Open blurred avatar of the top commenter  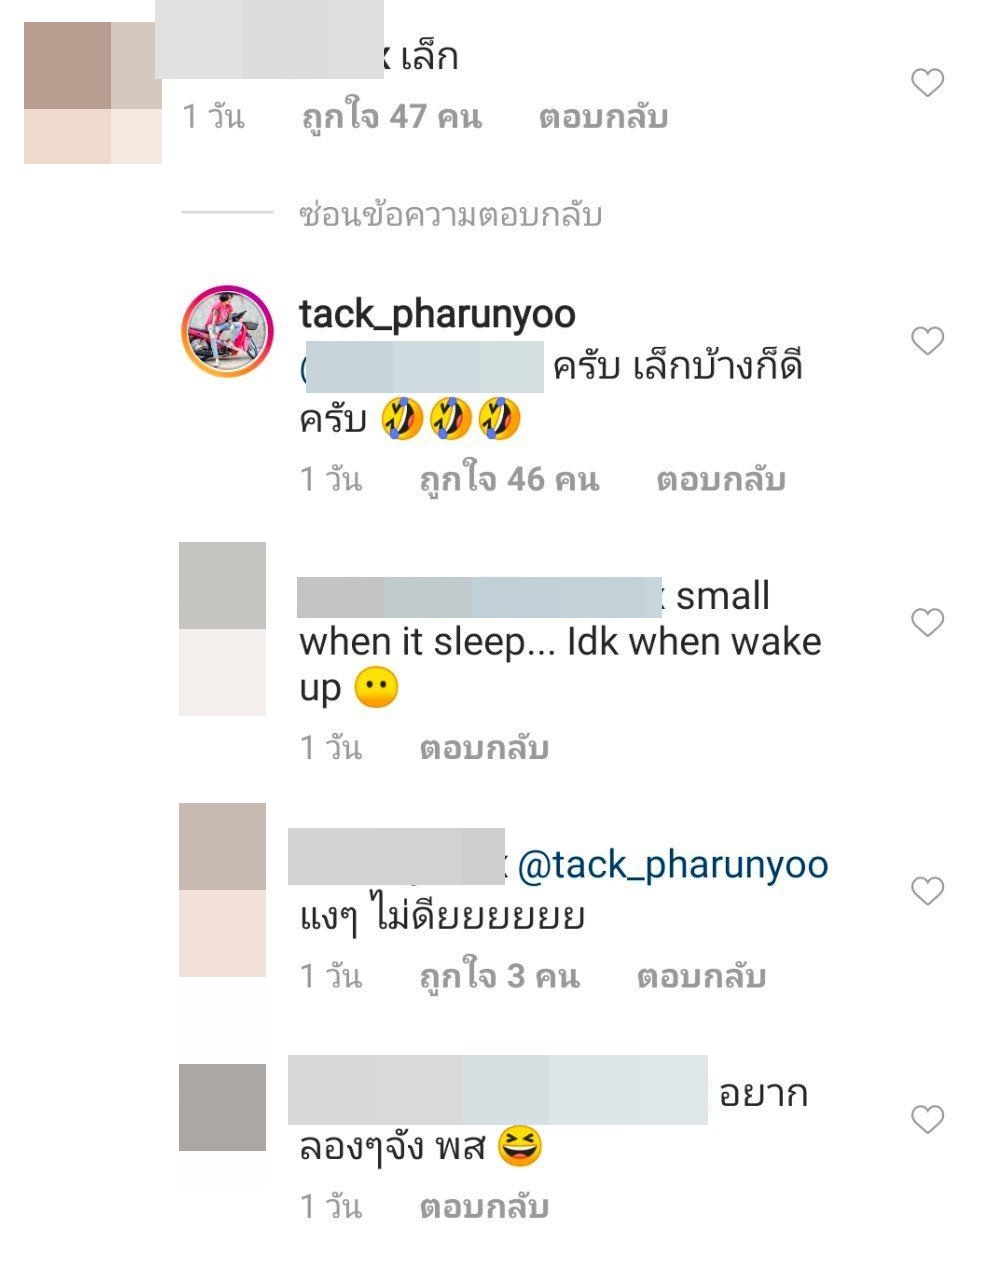click(93, 93)
